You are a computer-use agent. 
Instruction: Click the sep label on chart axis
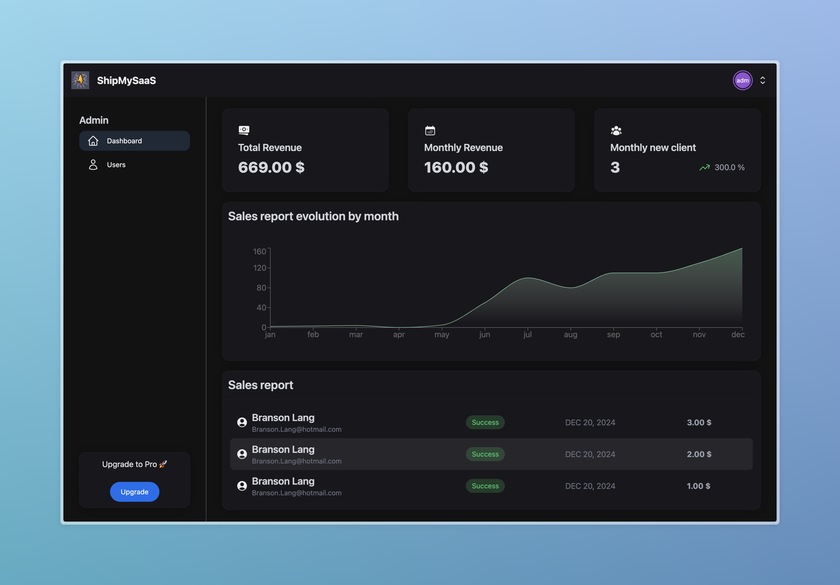click(x=613, y=334)
